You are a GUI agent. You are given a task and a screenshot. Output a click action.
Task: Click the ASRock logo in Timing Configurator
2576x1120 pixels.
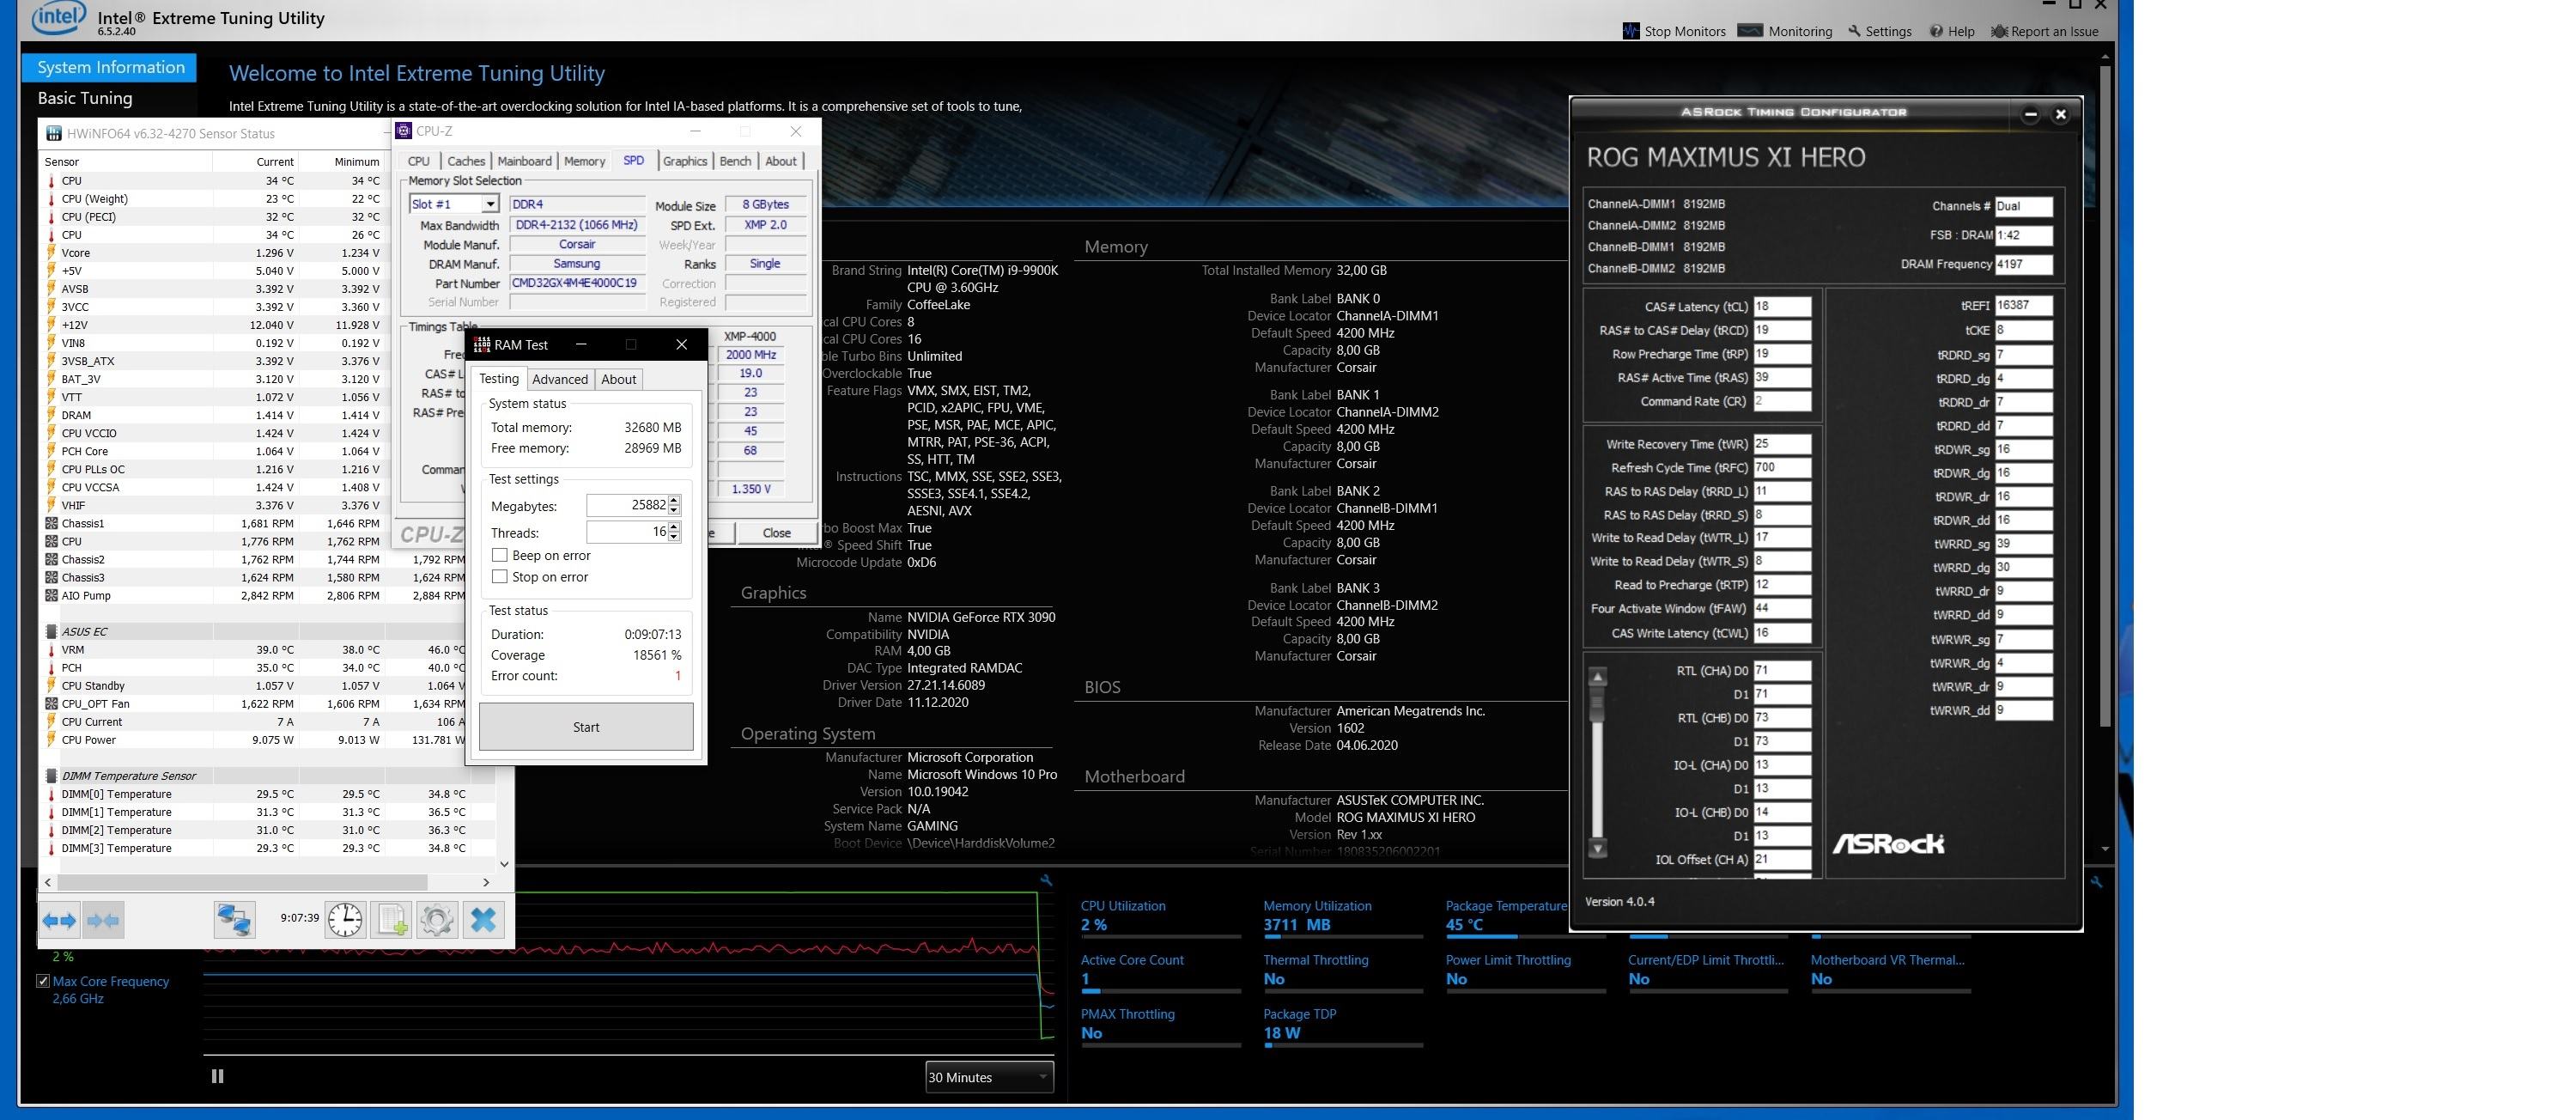1888,844
